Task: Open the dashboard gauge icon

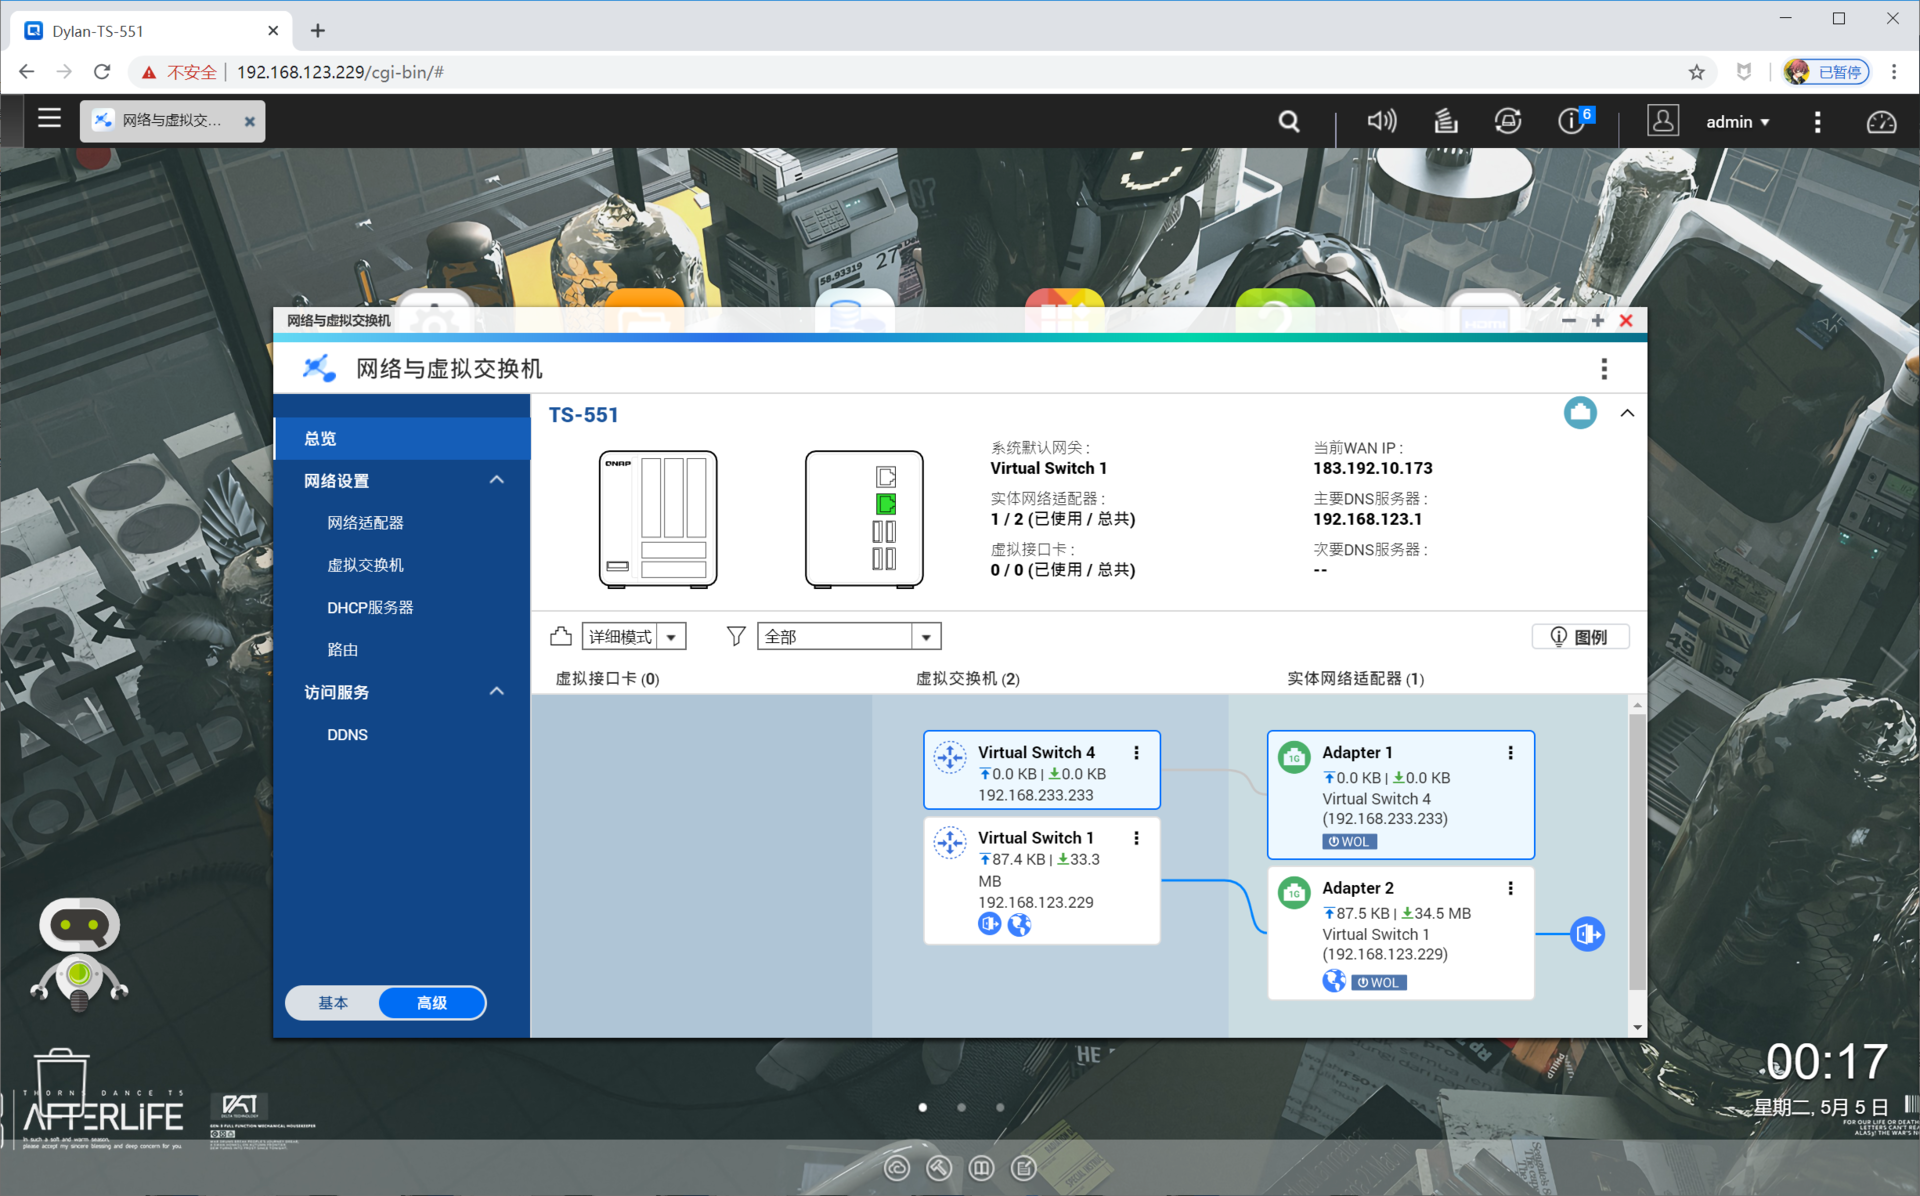Action: pyautogui.click(x=1881, y=122)
